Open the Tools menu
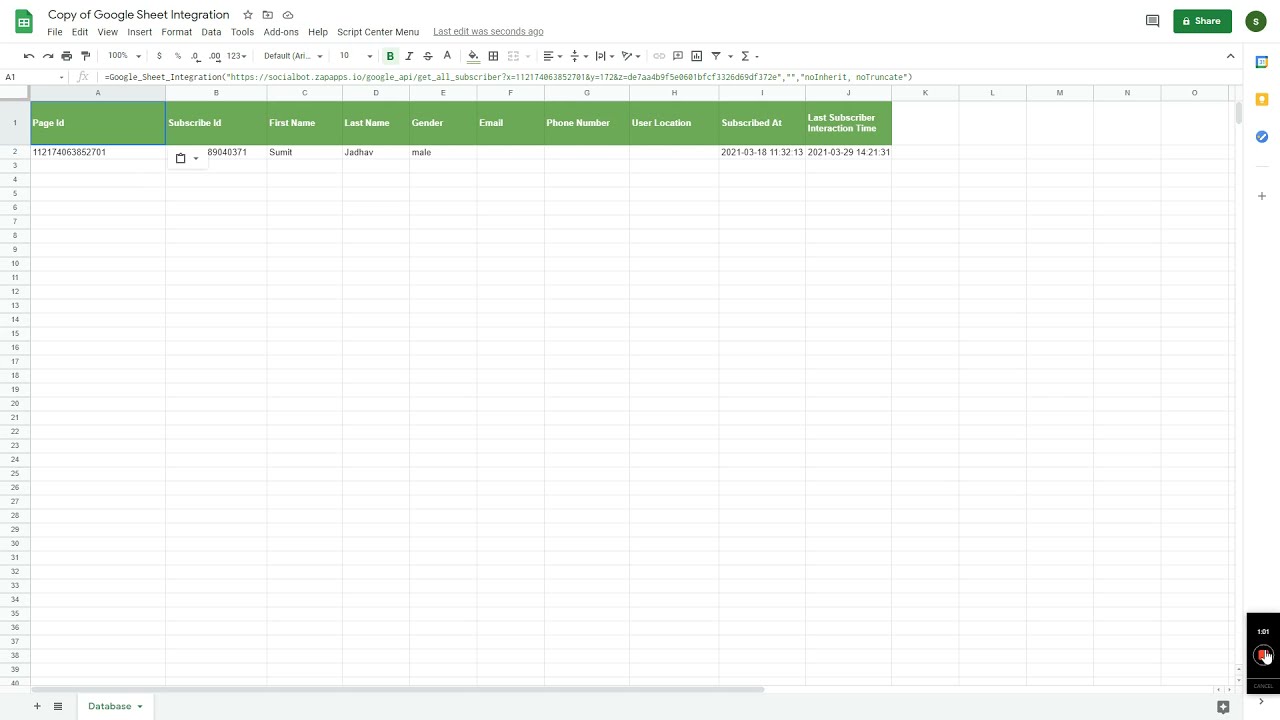The height and width of the screenshot is (720, 1280). pos(242,32)
